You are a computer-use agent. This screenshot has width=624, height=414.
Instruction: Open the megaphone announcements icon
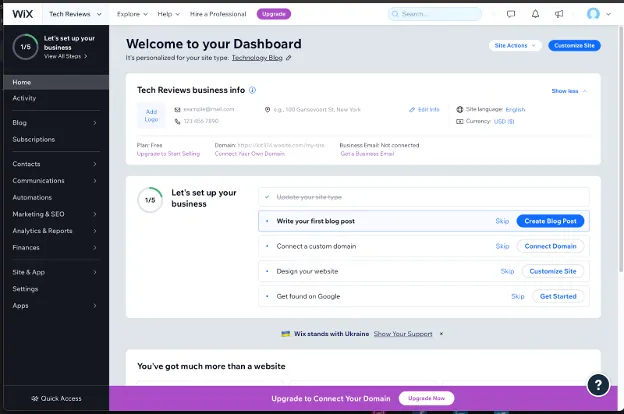pos(559,14)
